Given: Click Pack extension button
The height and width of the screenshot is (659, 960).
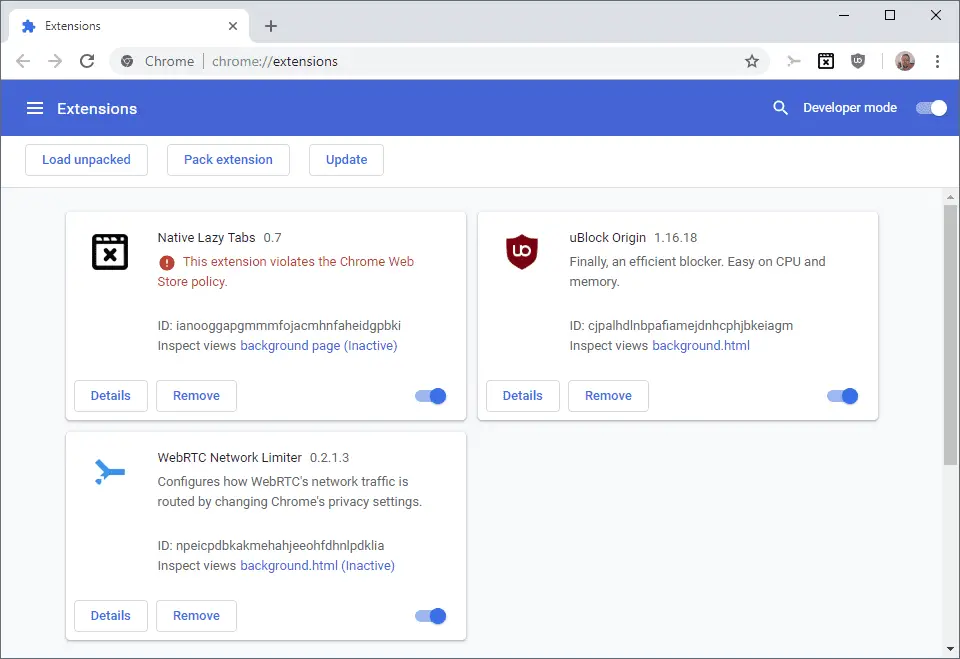Looking at the screenshot, I should [228, 160].
